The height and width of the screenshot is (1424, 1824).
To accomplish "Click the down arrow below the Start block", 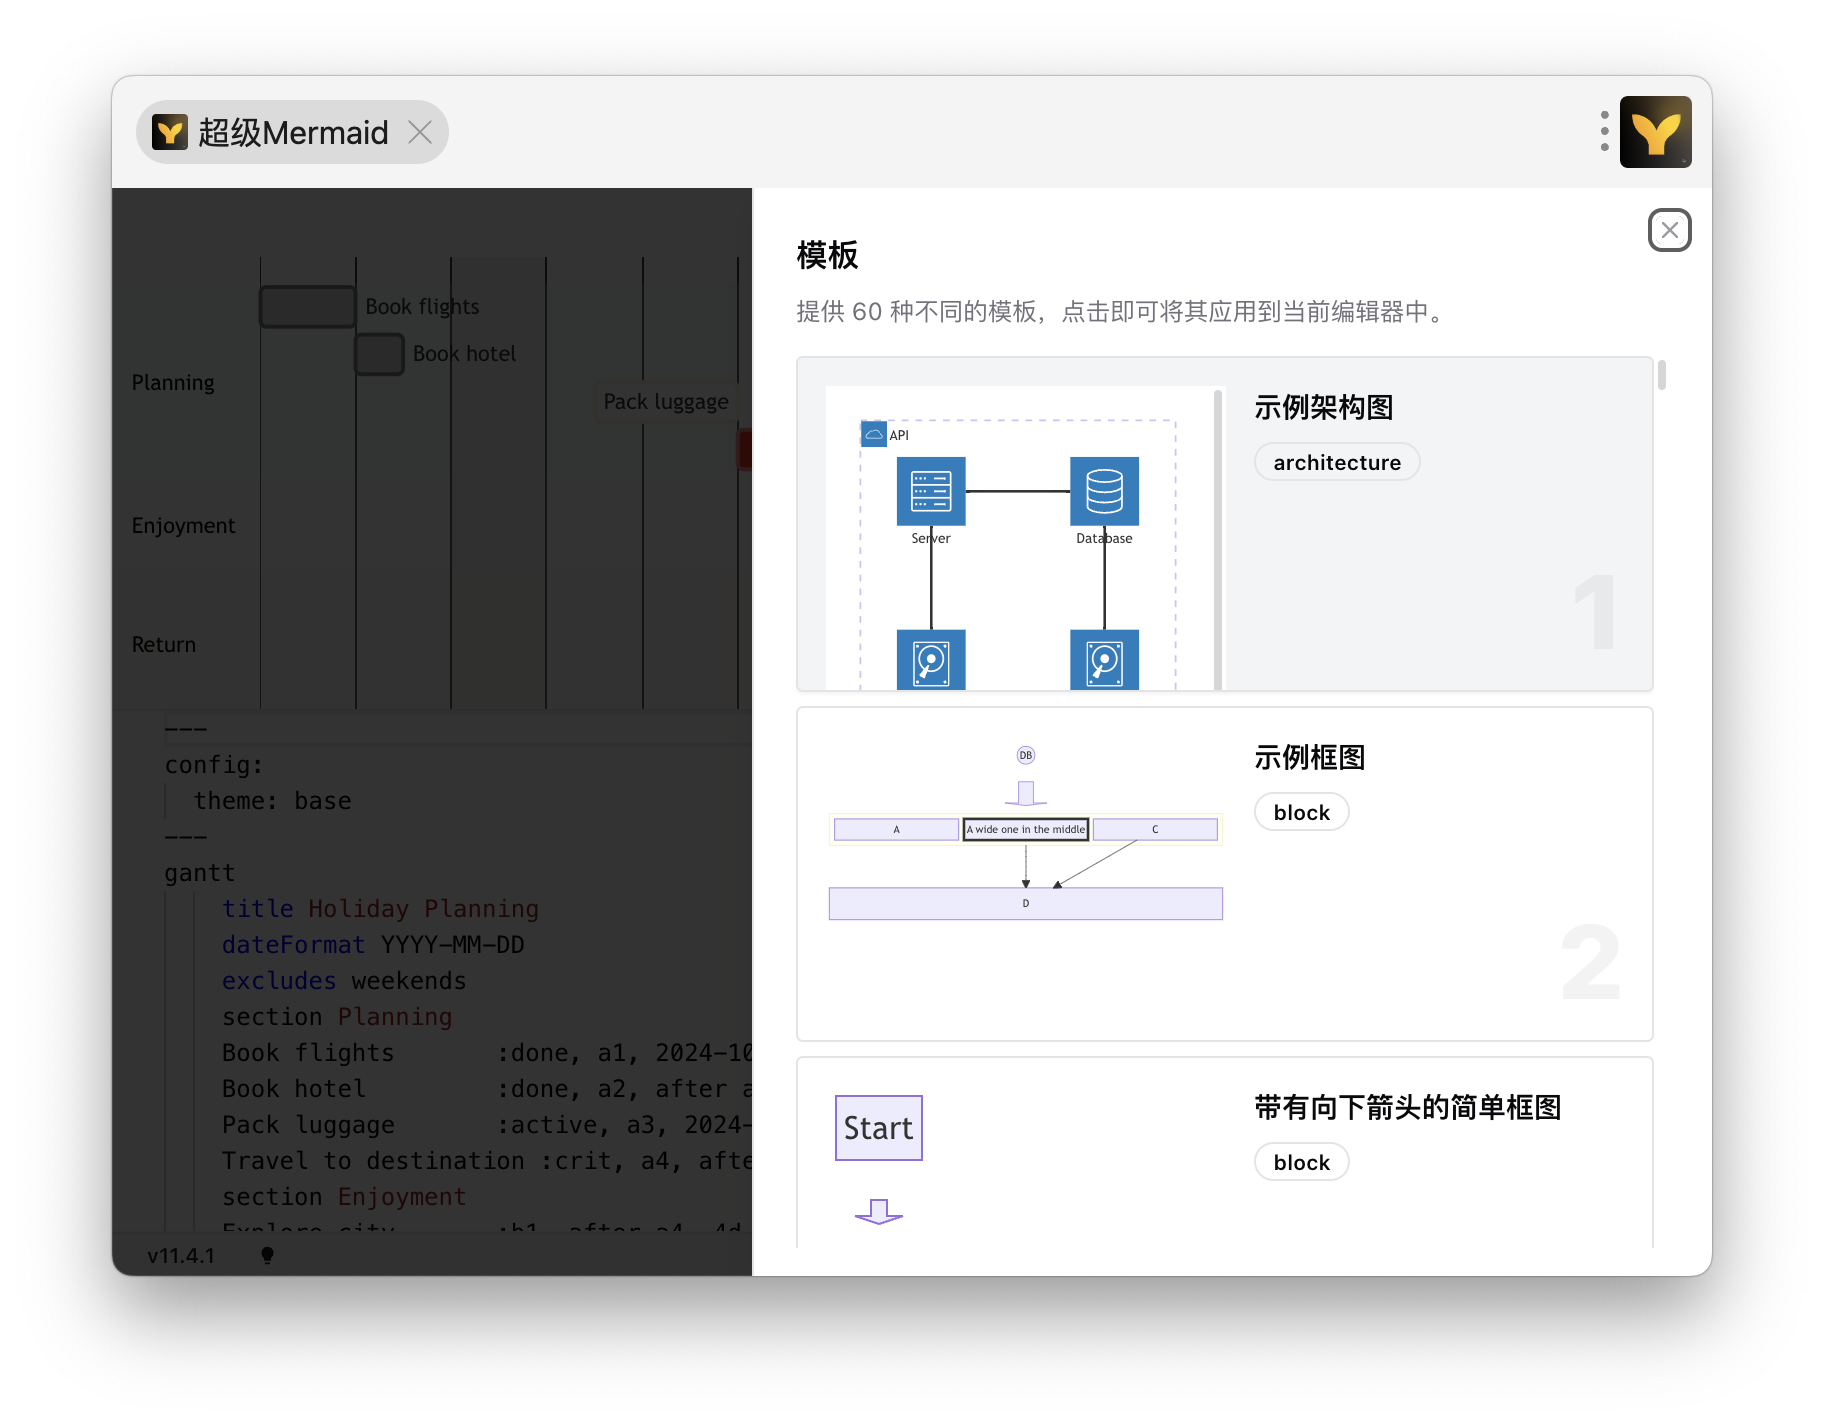I will click(x=878, y=1211).
